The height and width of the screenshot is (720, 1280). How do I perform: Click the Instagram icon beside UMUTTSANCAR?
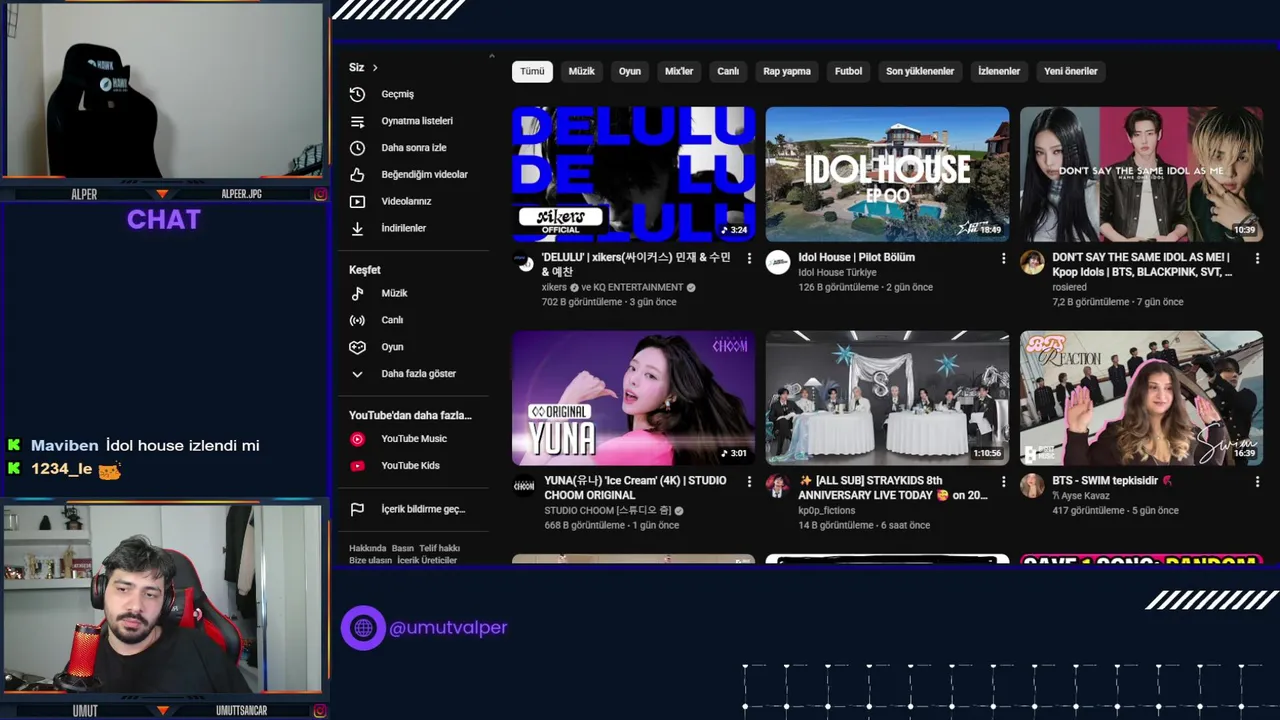pos(320,711)
